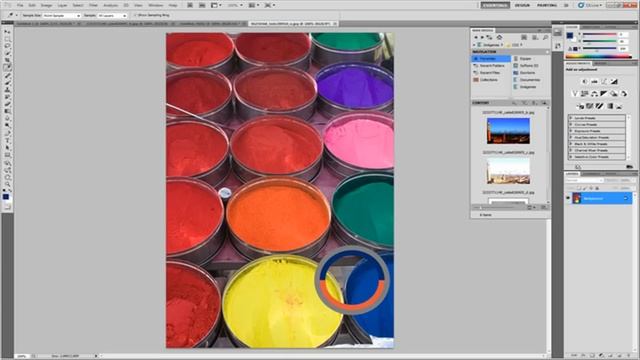Select Favorites in the Mini Bridge navigation
Viewport: 640px width, 360px height.
[x=491, y=59]
